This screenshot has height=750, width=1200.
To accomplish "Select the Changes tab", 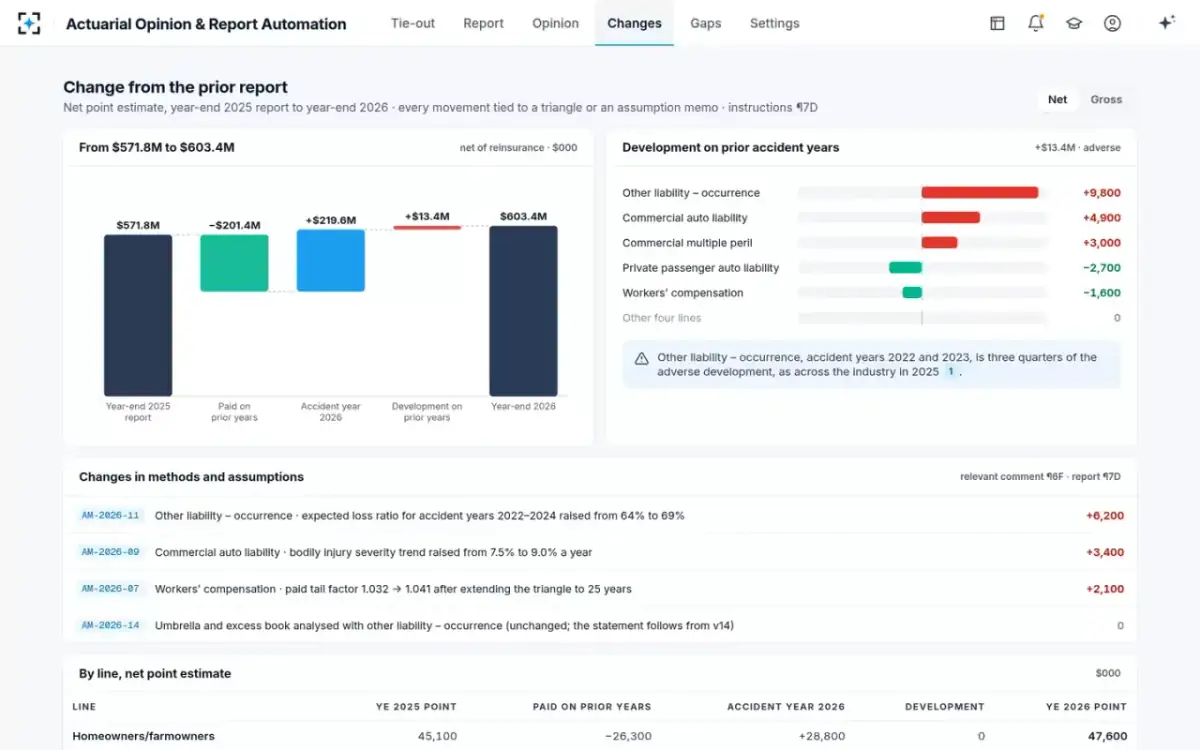I will (x=634, y=23).
